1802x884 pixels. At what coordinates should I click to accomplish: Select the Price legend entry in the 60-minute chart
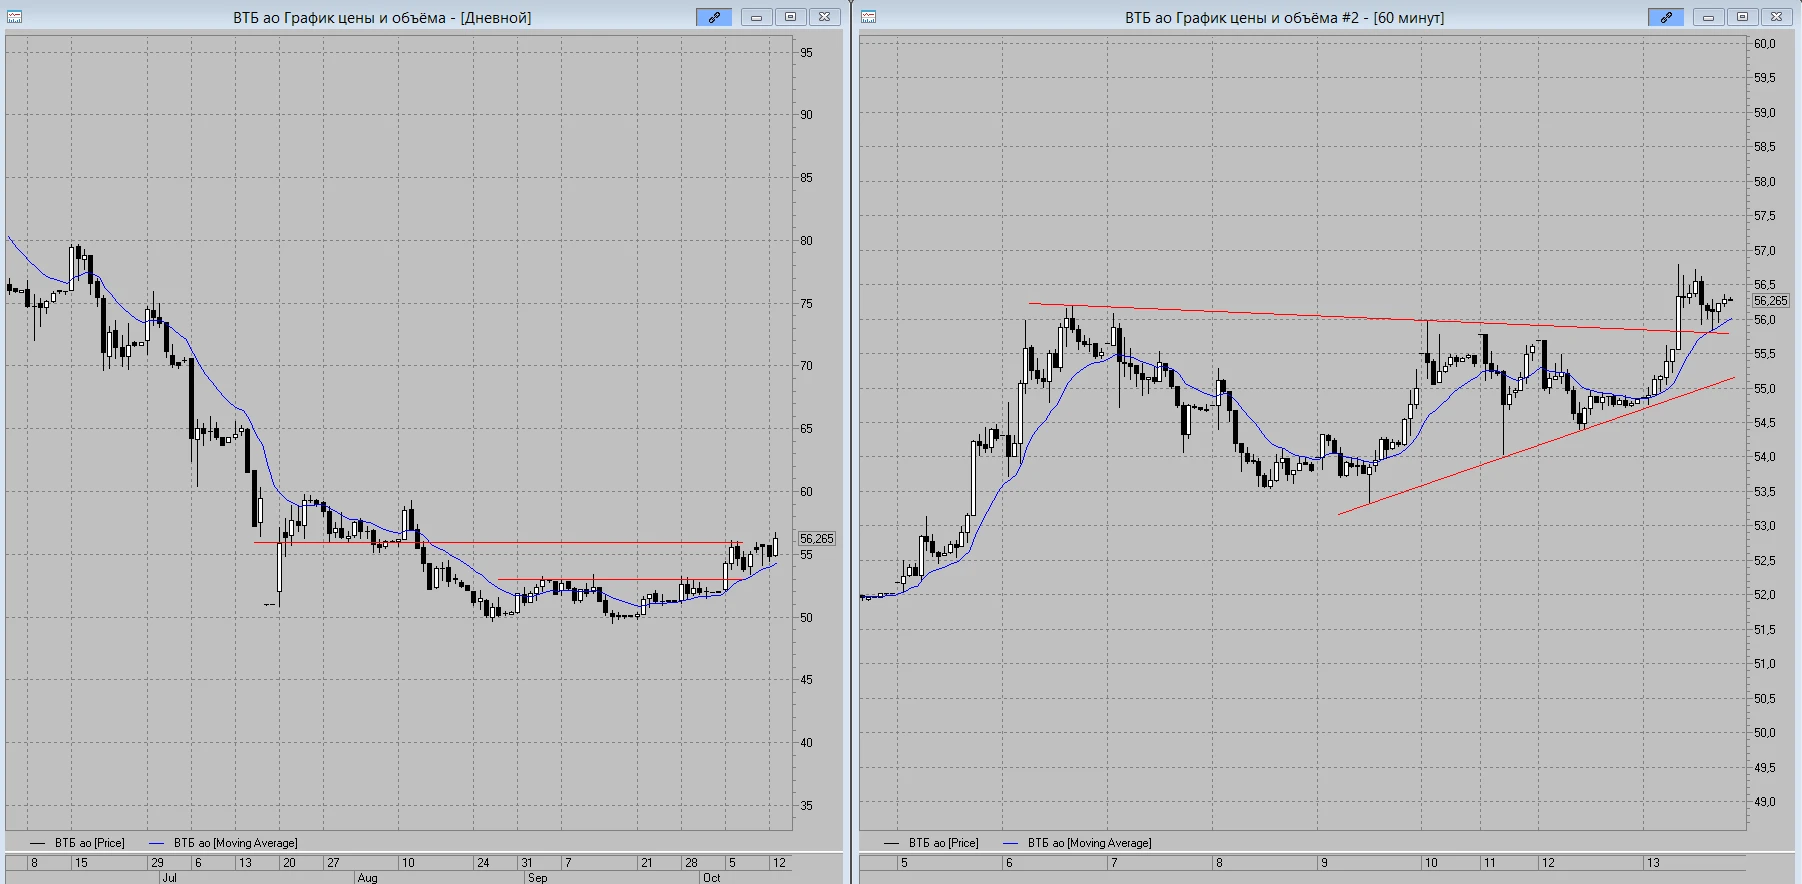click(x=932, y=843)
